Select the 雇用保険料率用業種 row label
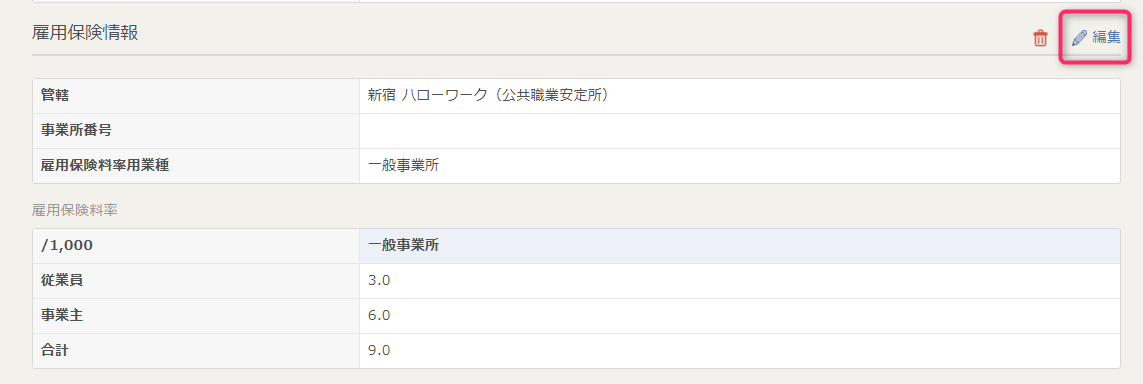 (x=105, y=165)
